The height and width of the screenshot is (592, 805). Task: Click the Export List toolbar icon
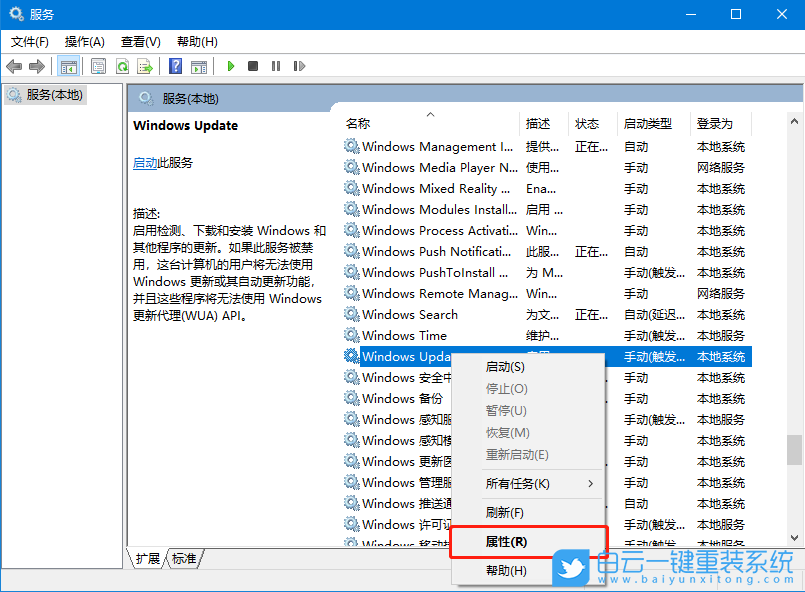point(146,66)
